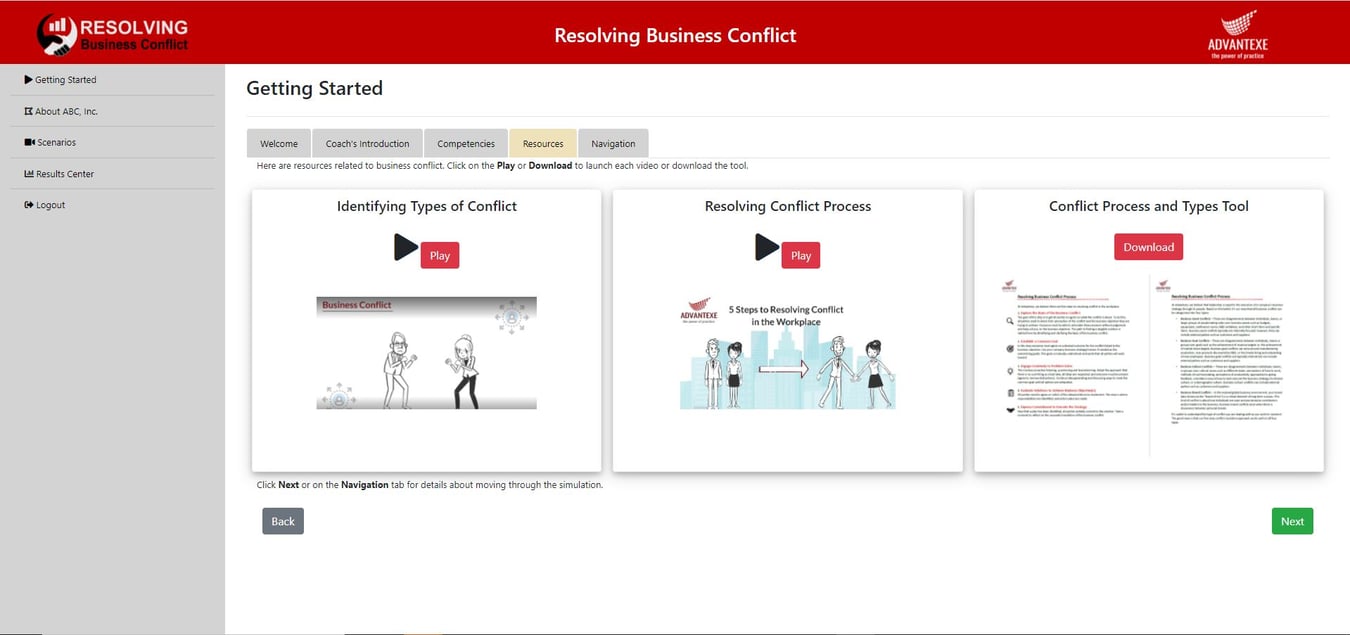Click the Next button

point(1292,520)
